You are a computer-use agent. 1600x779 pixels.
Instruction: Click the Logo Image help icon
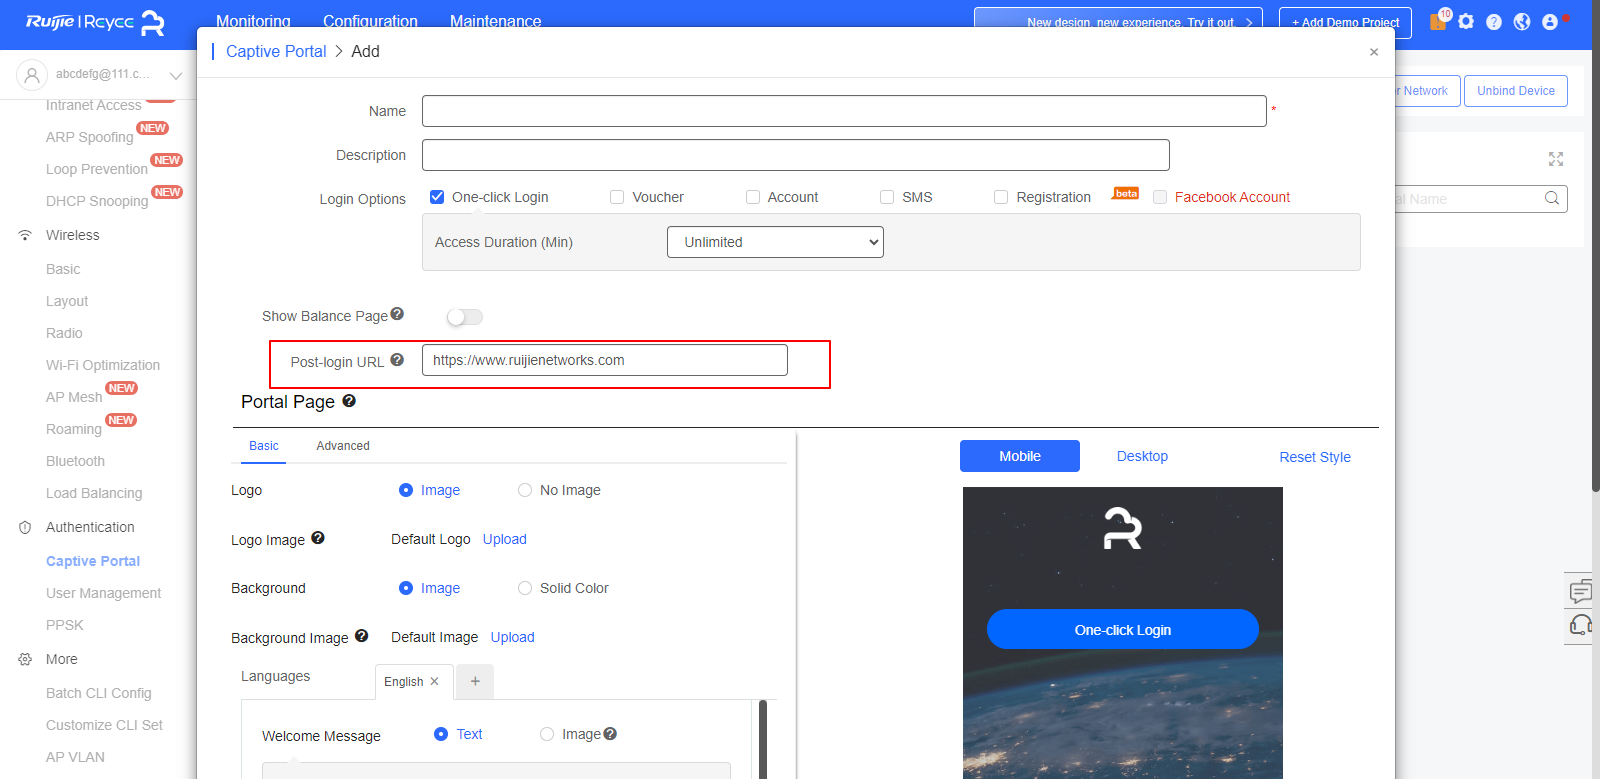(x=318, y=538)
